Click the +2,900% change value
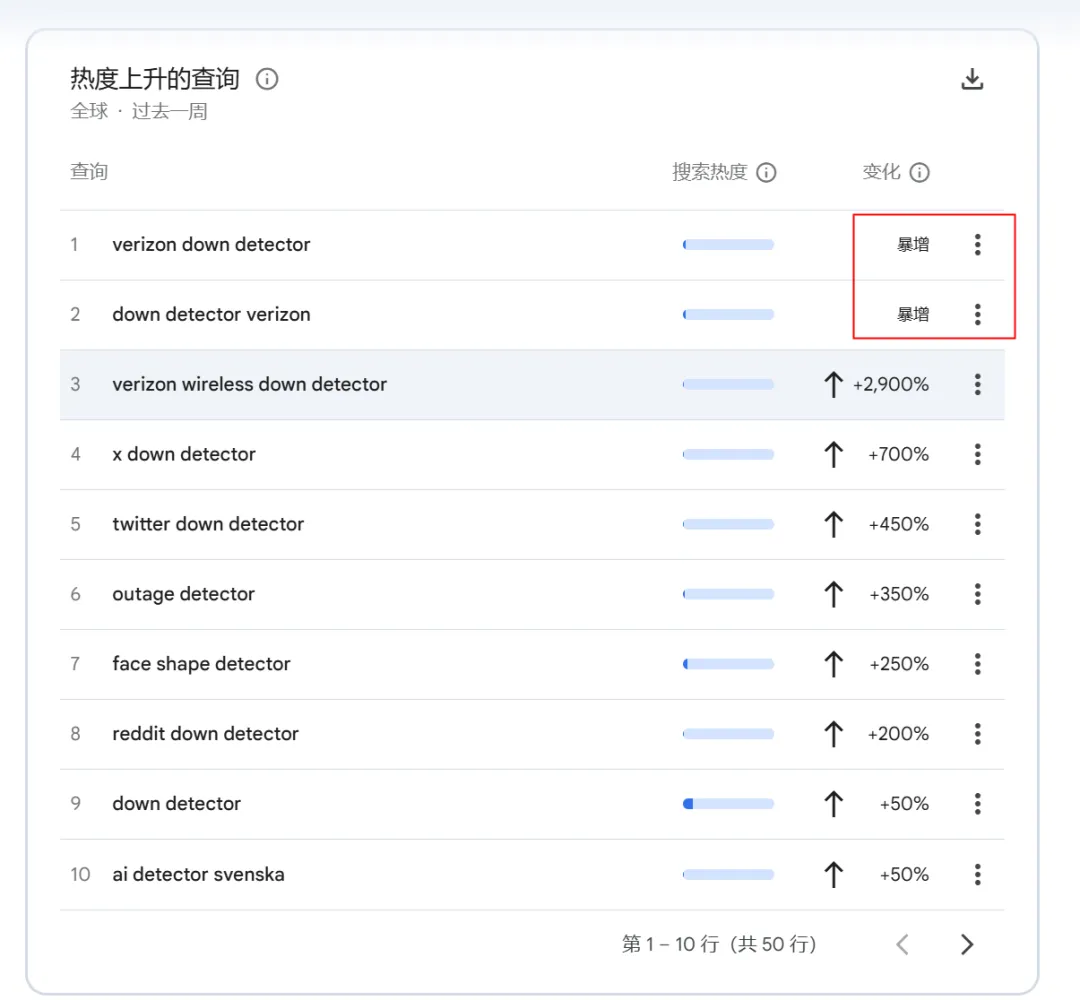Screen dimensions: 1080x1000 coord(891,384)
